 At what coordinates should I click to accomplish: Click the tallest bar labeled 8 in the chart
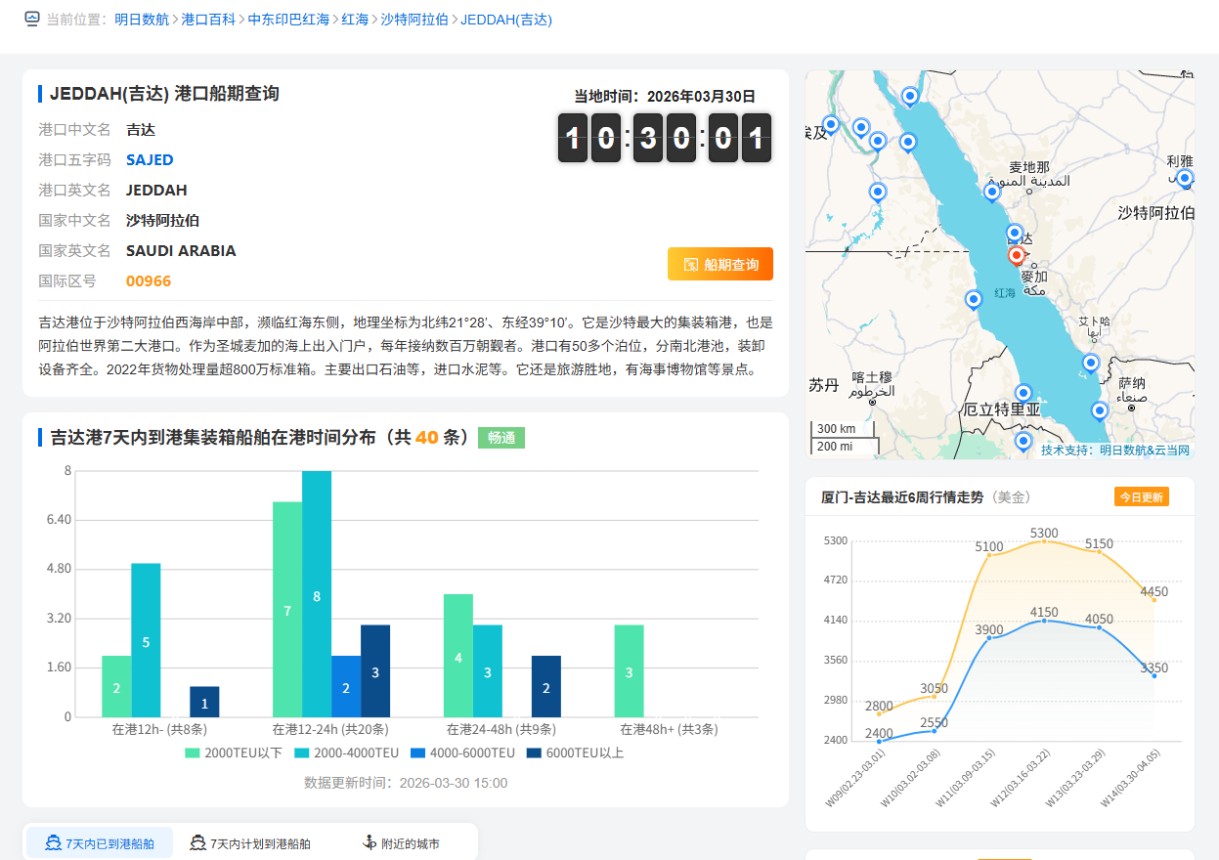tap(316, 594)
